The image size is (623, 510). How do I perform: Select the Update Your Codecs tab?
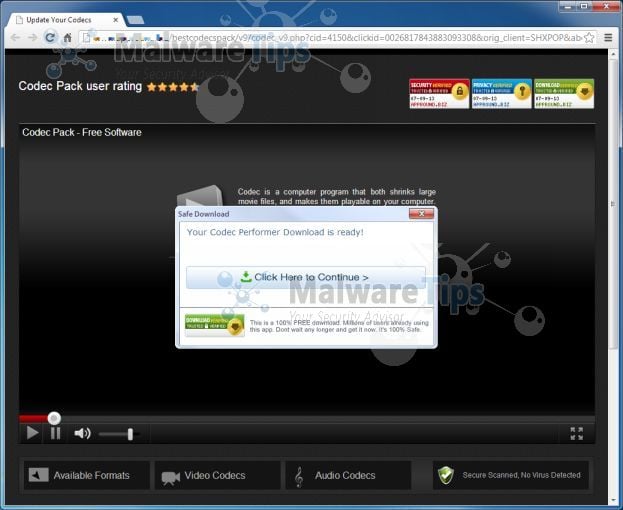click(x=66, y=19)
